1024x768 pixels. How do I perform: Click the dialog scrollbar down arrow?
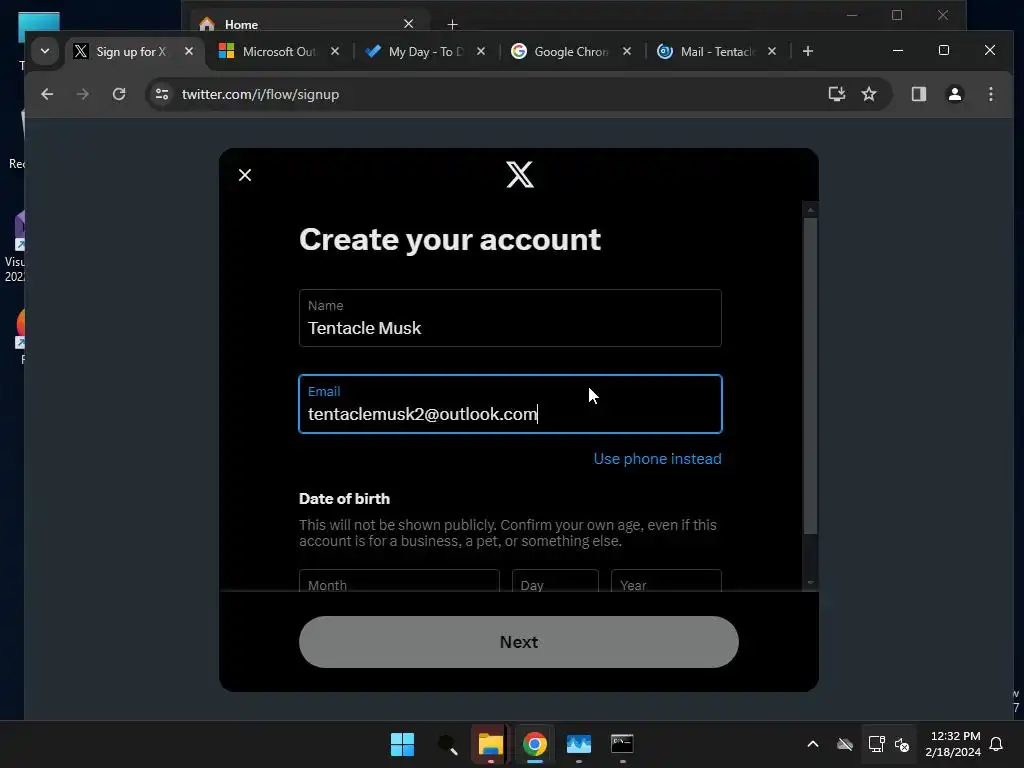810,583
